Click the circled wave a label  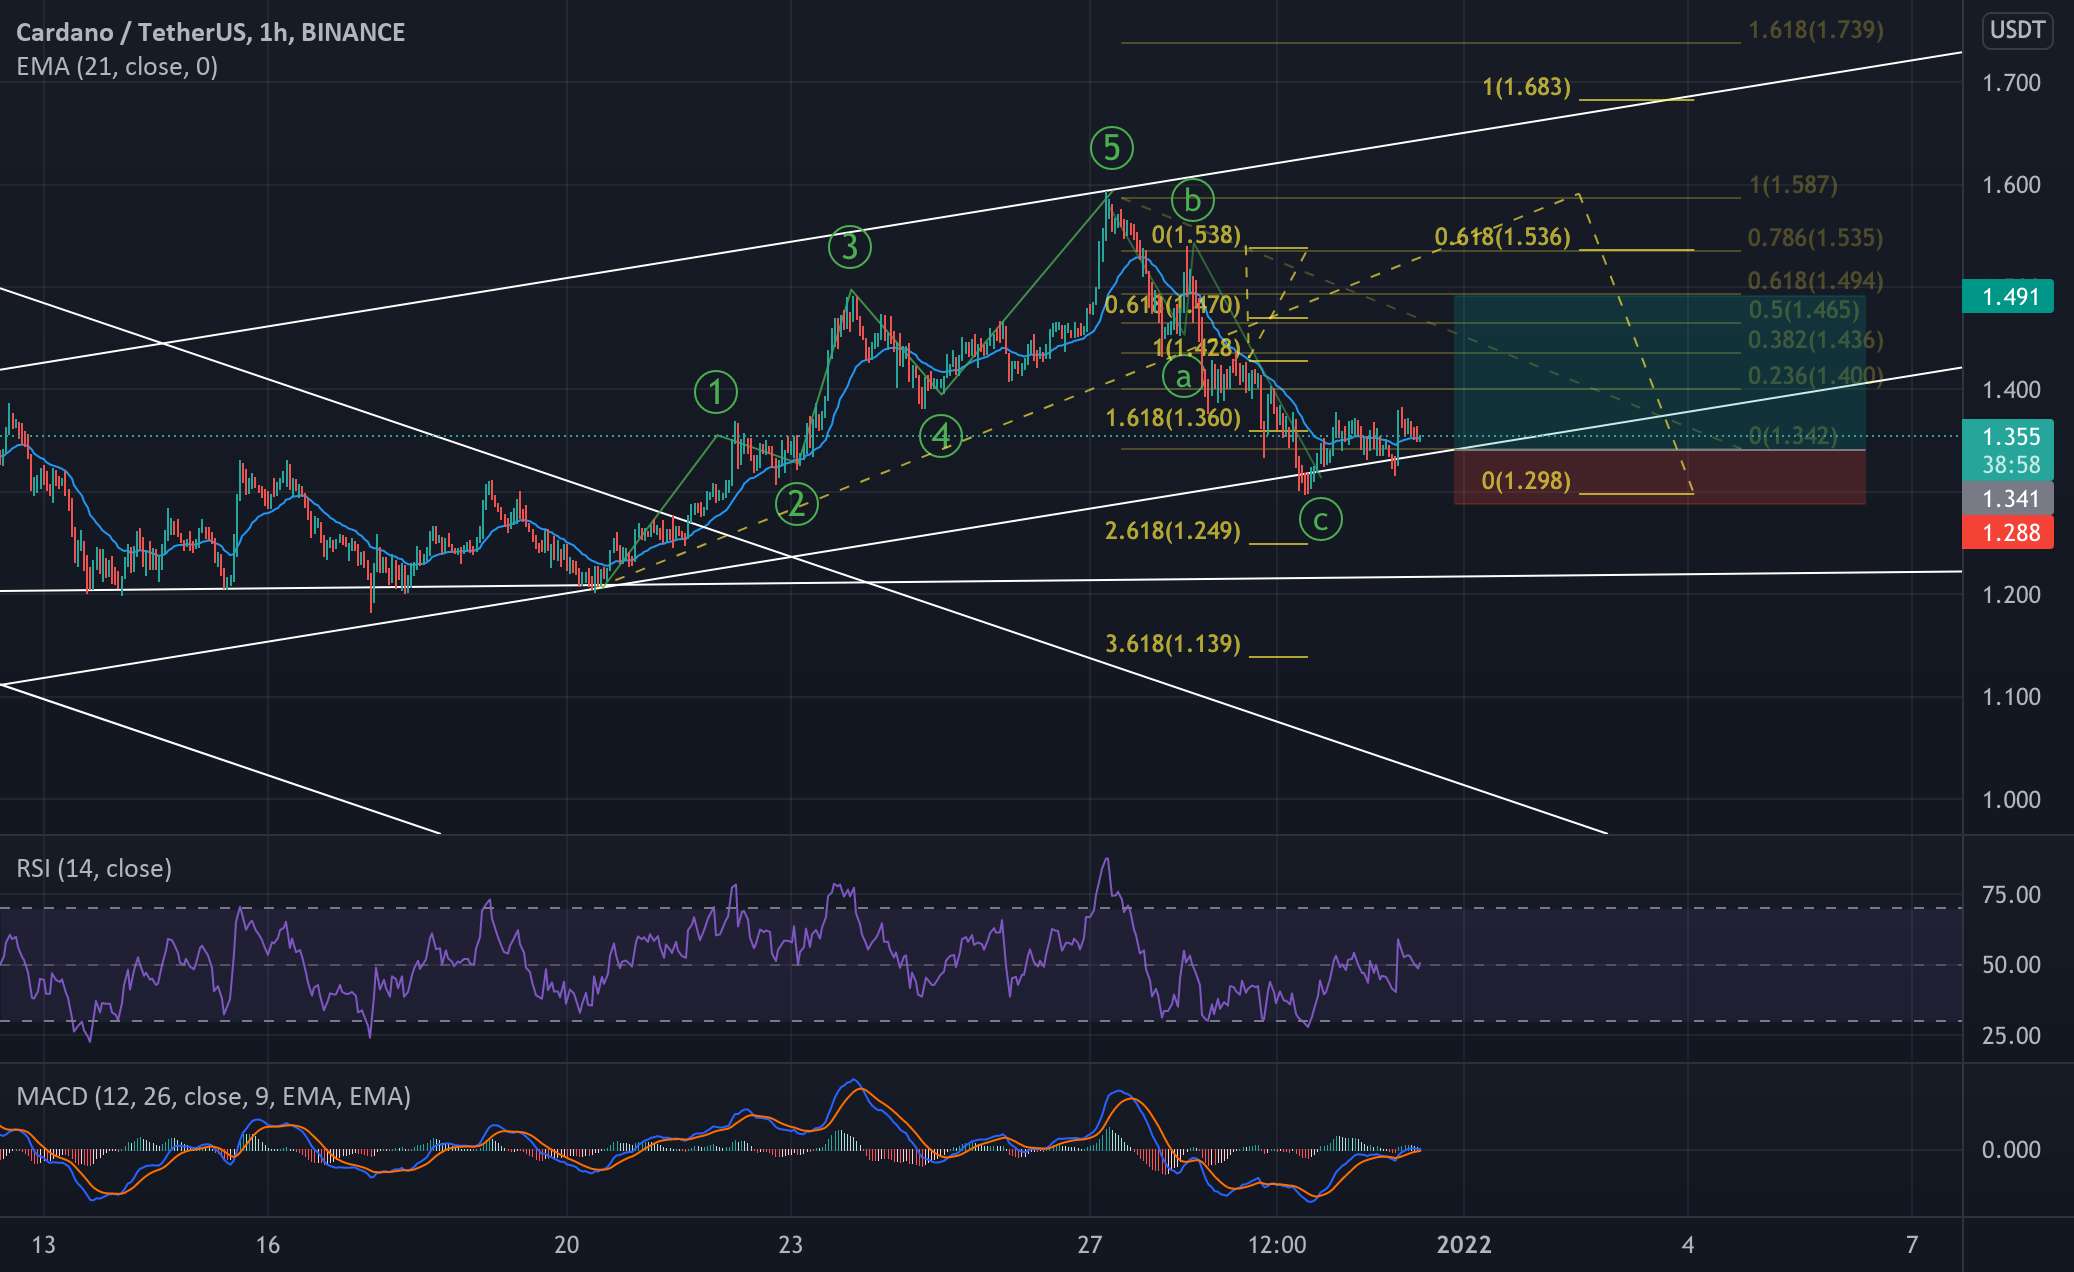[1183, 376]
